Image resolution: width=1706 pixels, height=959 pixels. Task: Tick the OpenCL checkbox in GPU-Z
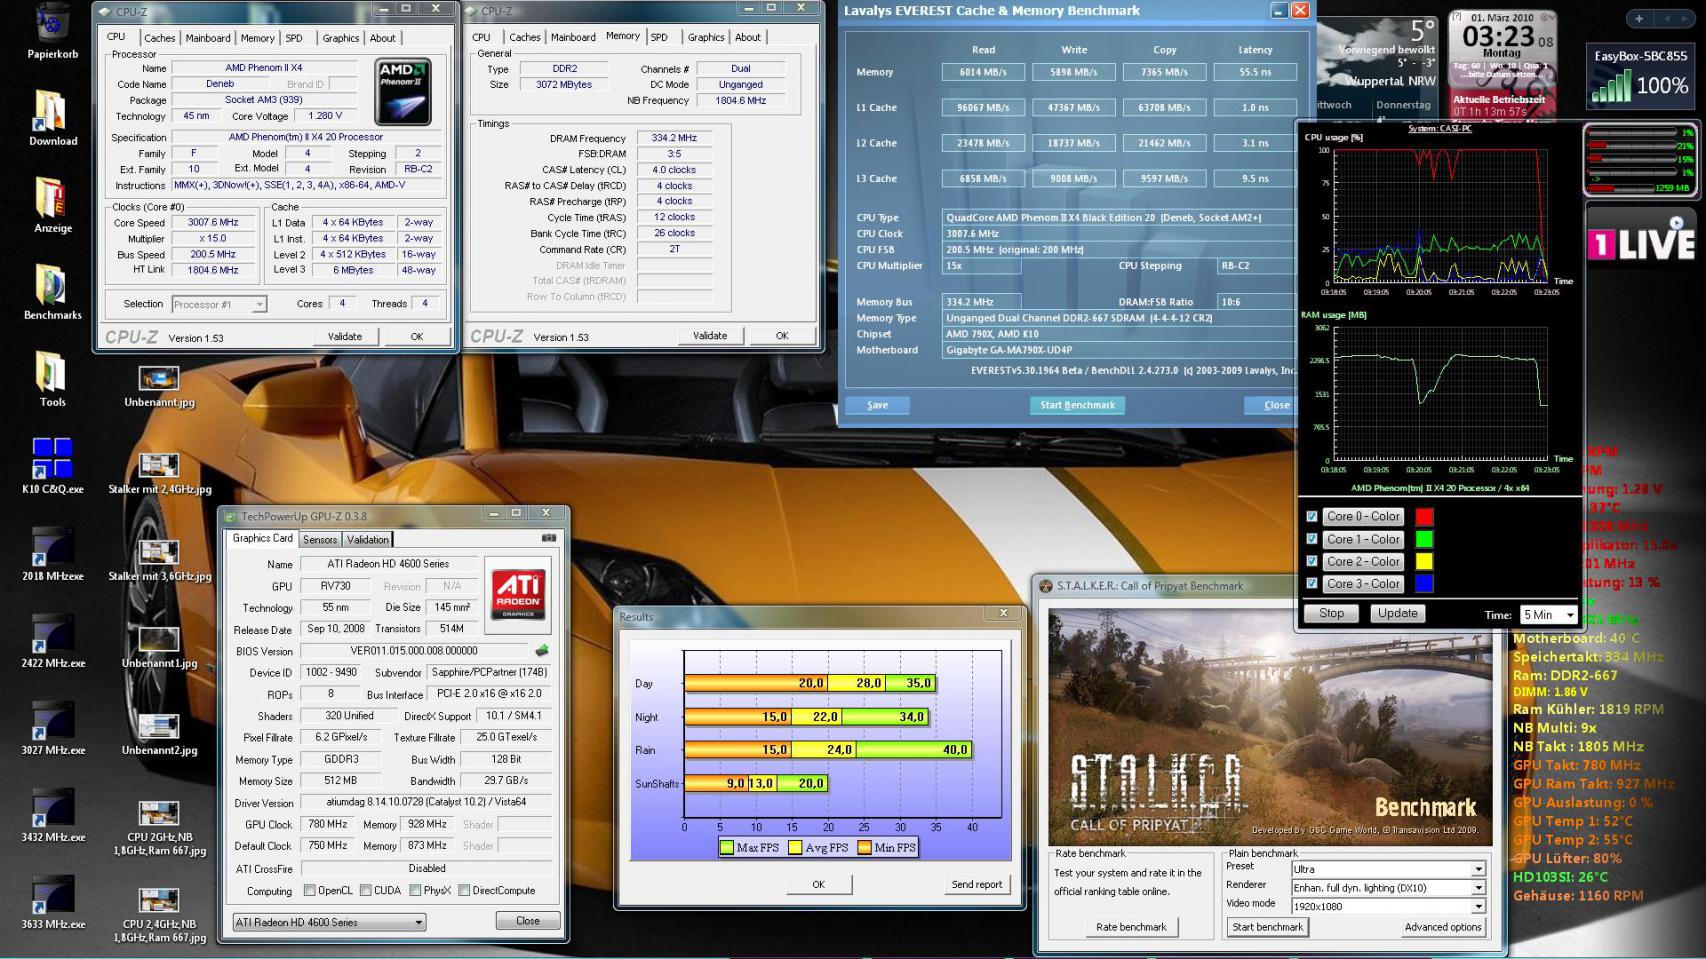[310, 890]
